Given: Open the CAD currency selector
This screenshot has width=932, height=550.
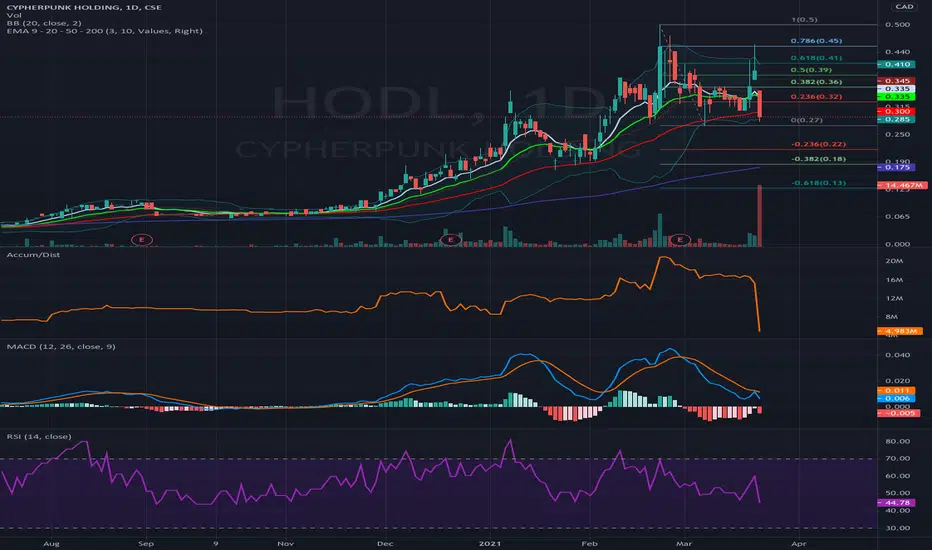Looking at the screenshot, I should click(904, 7).
